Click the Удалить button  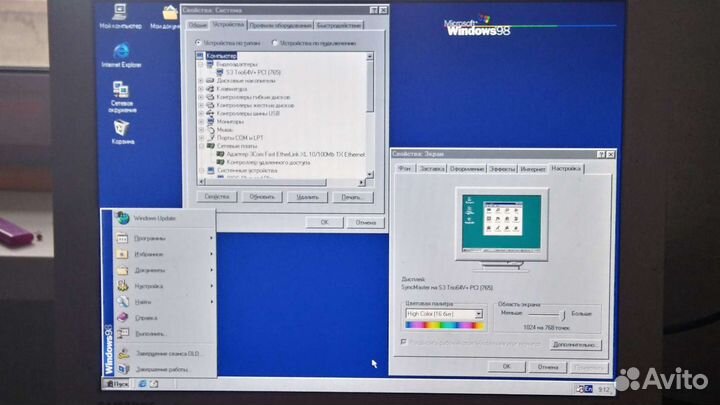(307, 197)
